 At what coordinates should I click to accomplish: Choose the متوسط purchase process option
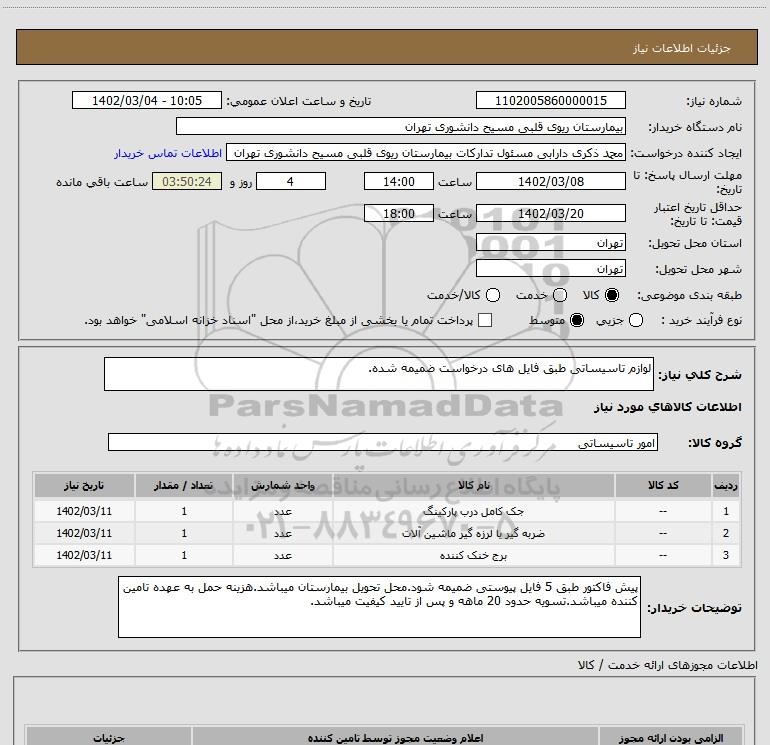pyautogui.click(x=577, y=321)
